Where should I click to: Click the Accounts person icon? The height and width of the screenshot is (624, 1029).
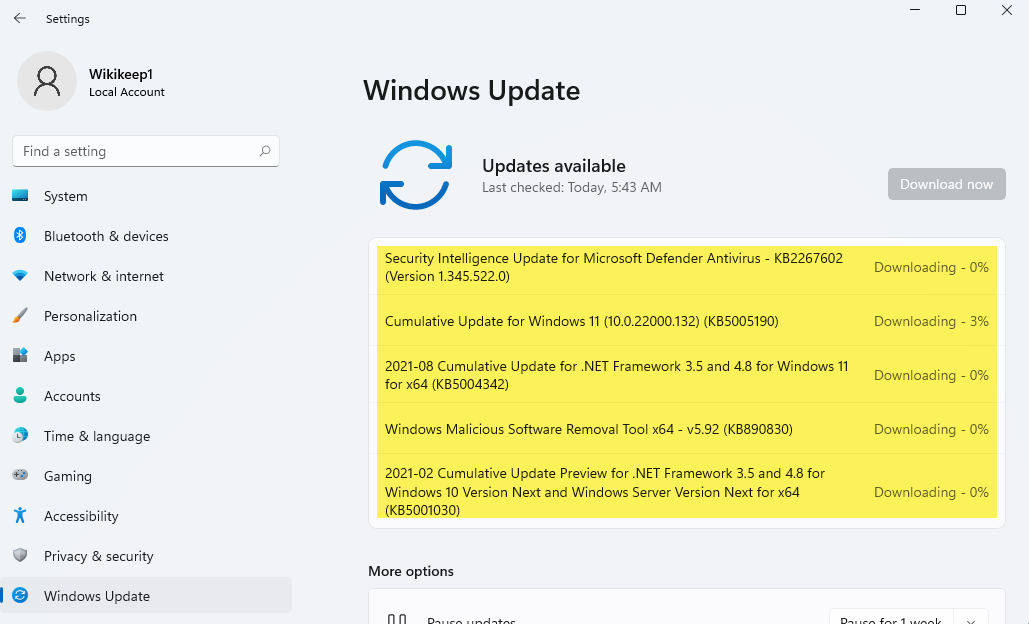20,395
